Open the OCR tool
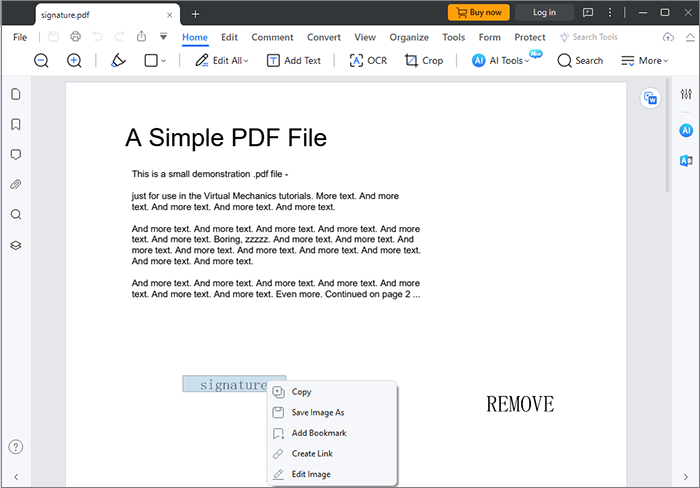 [x=367, y=61]
